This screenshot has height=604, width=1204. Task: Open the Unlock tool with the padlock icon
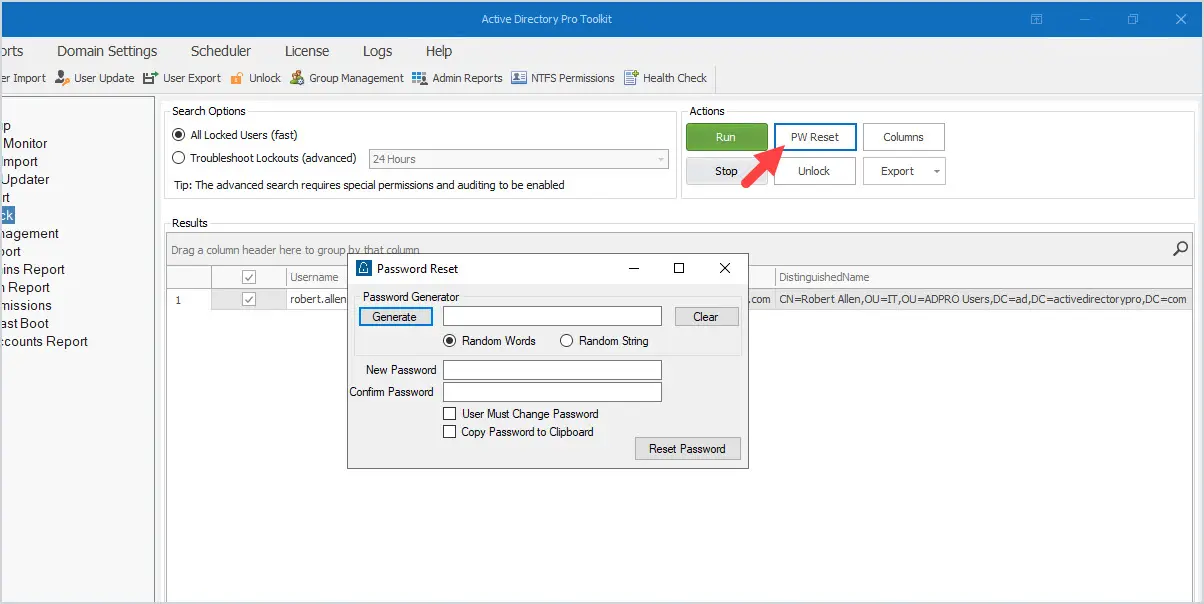tap(256, 78)
